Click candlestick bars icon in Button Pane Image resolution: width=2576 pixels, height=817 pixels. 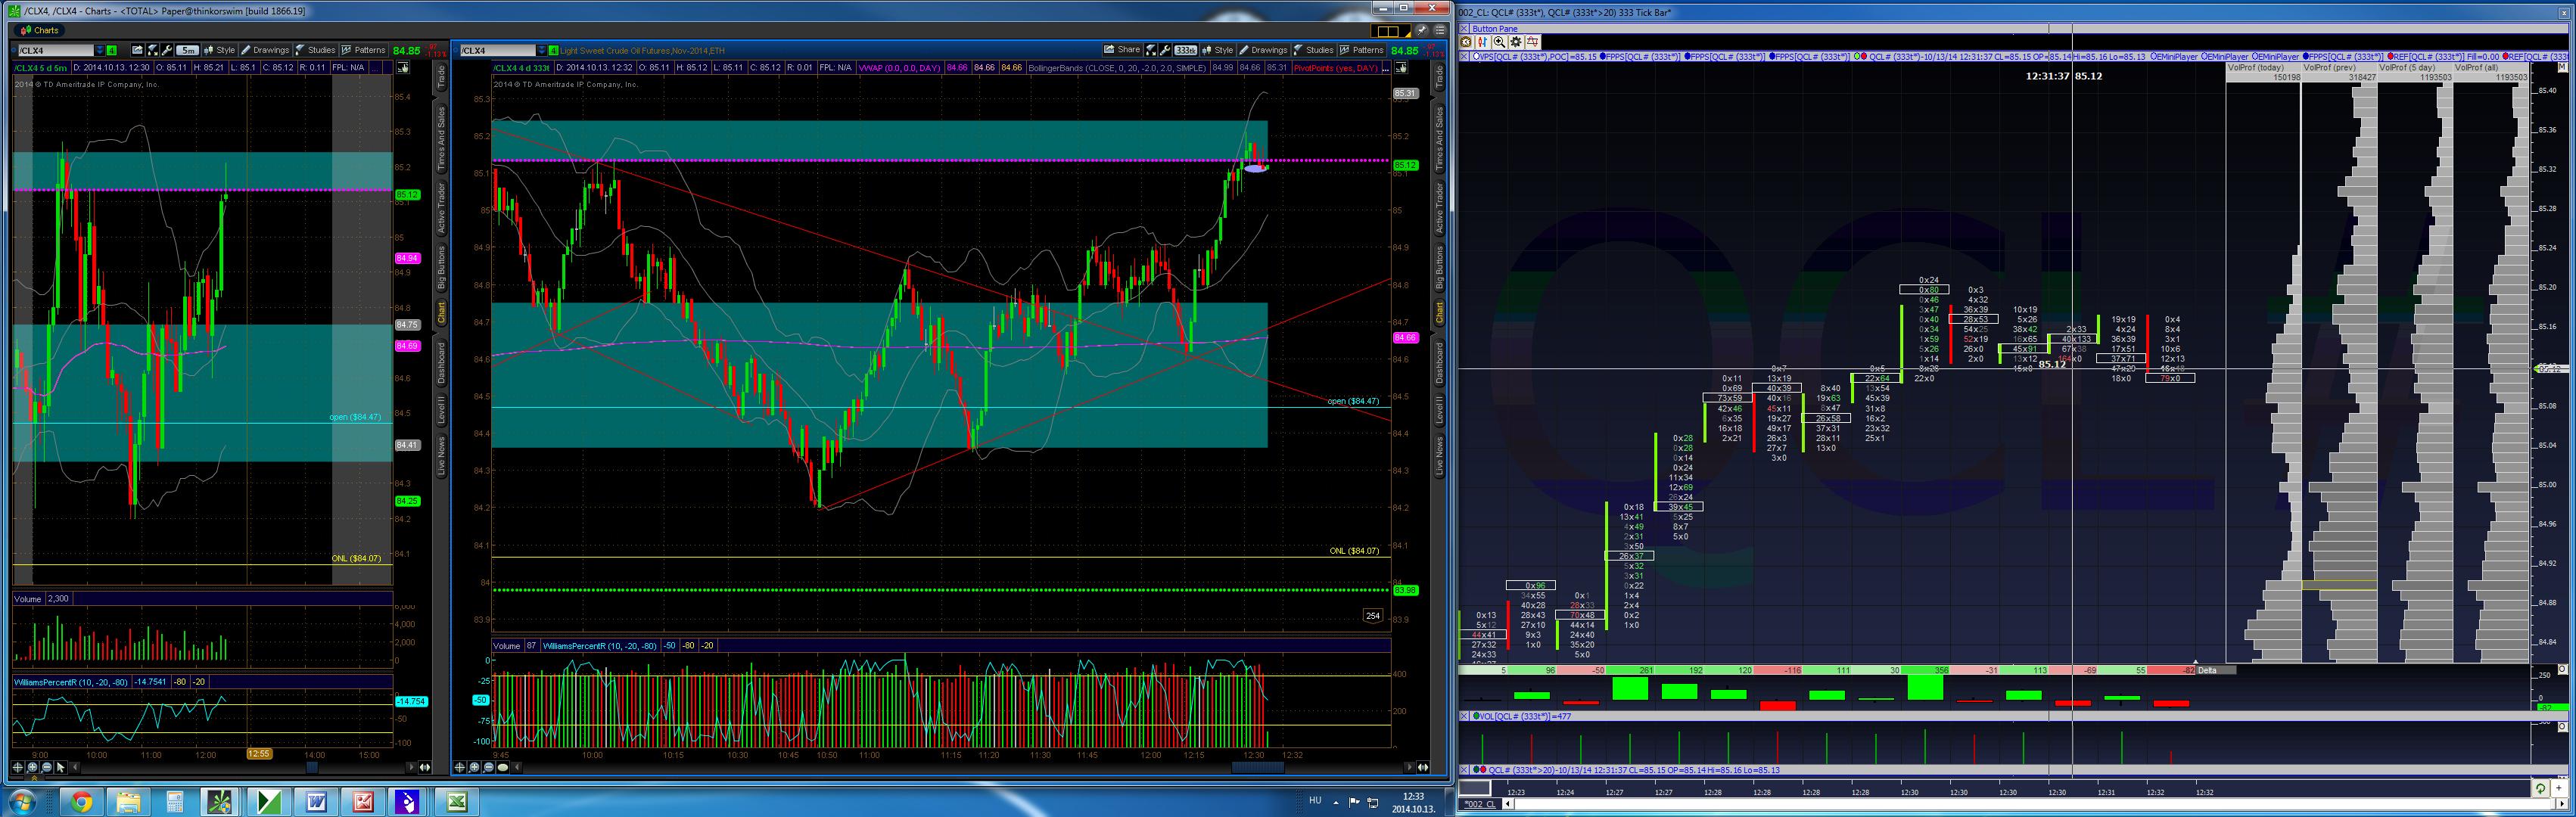tap(1483, 42)
